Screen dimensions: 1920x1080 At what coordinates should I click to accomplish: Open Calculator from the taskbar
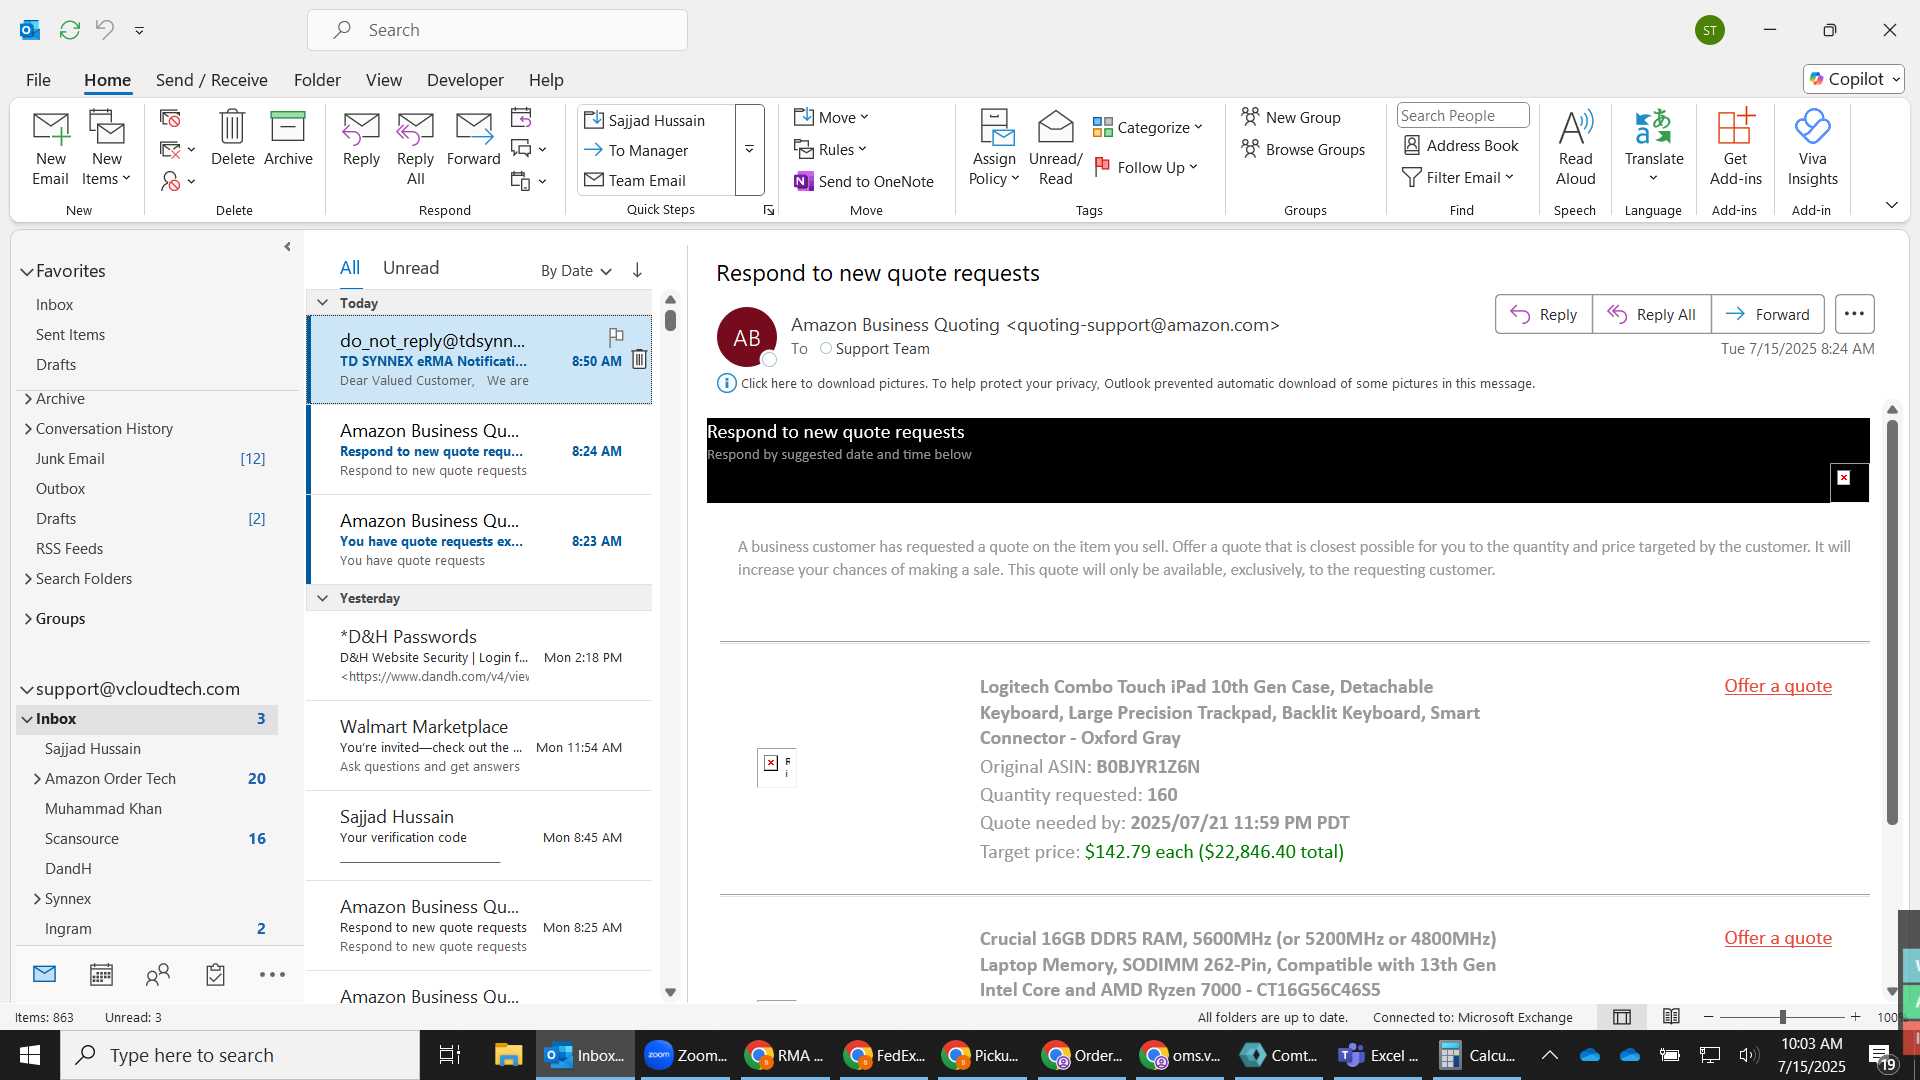tap(1477, 1055)
